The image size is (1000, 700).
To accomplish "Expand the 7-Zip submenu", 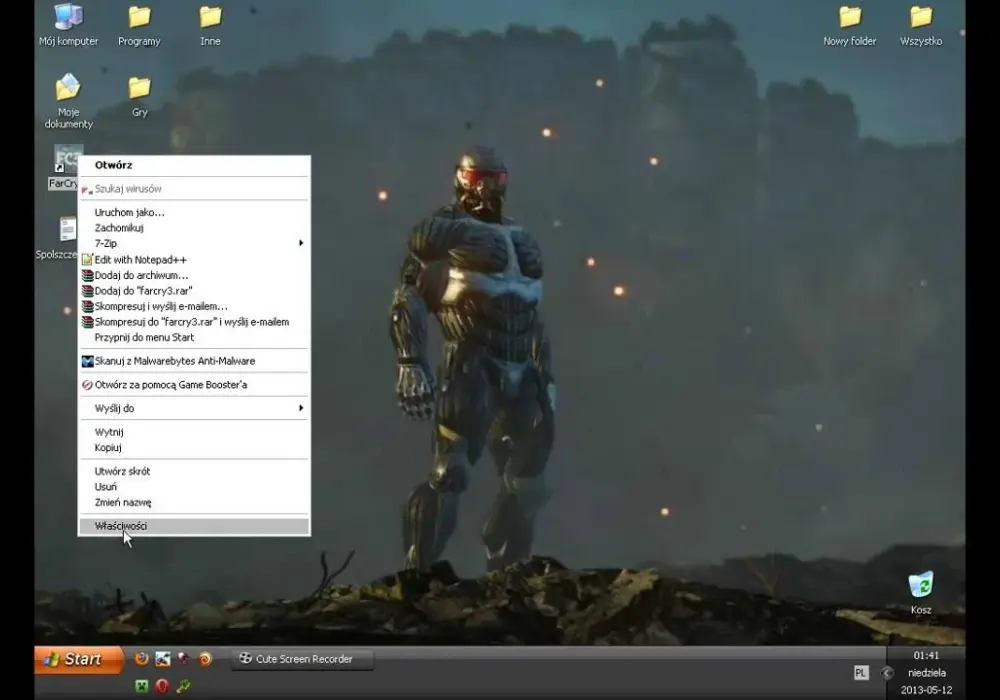I will (x=194, y=244).
